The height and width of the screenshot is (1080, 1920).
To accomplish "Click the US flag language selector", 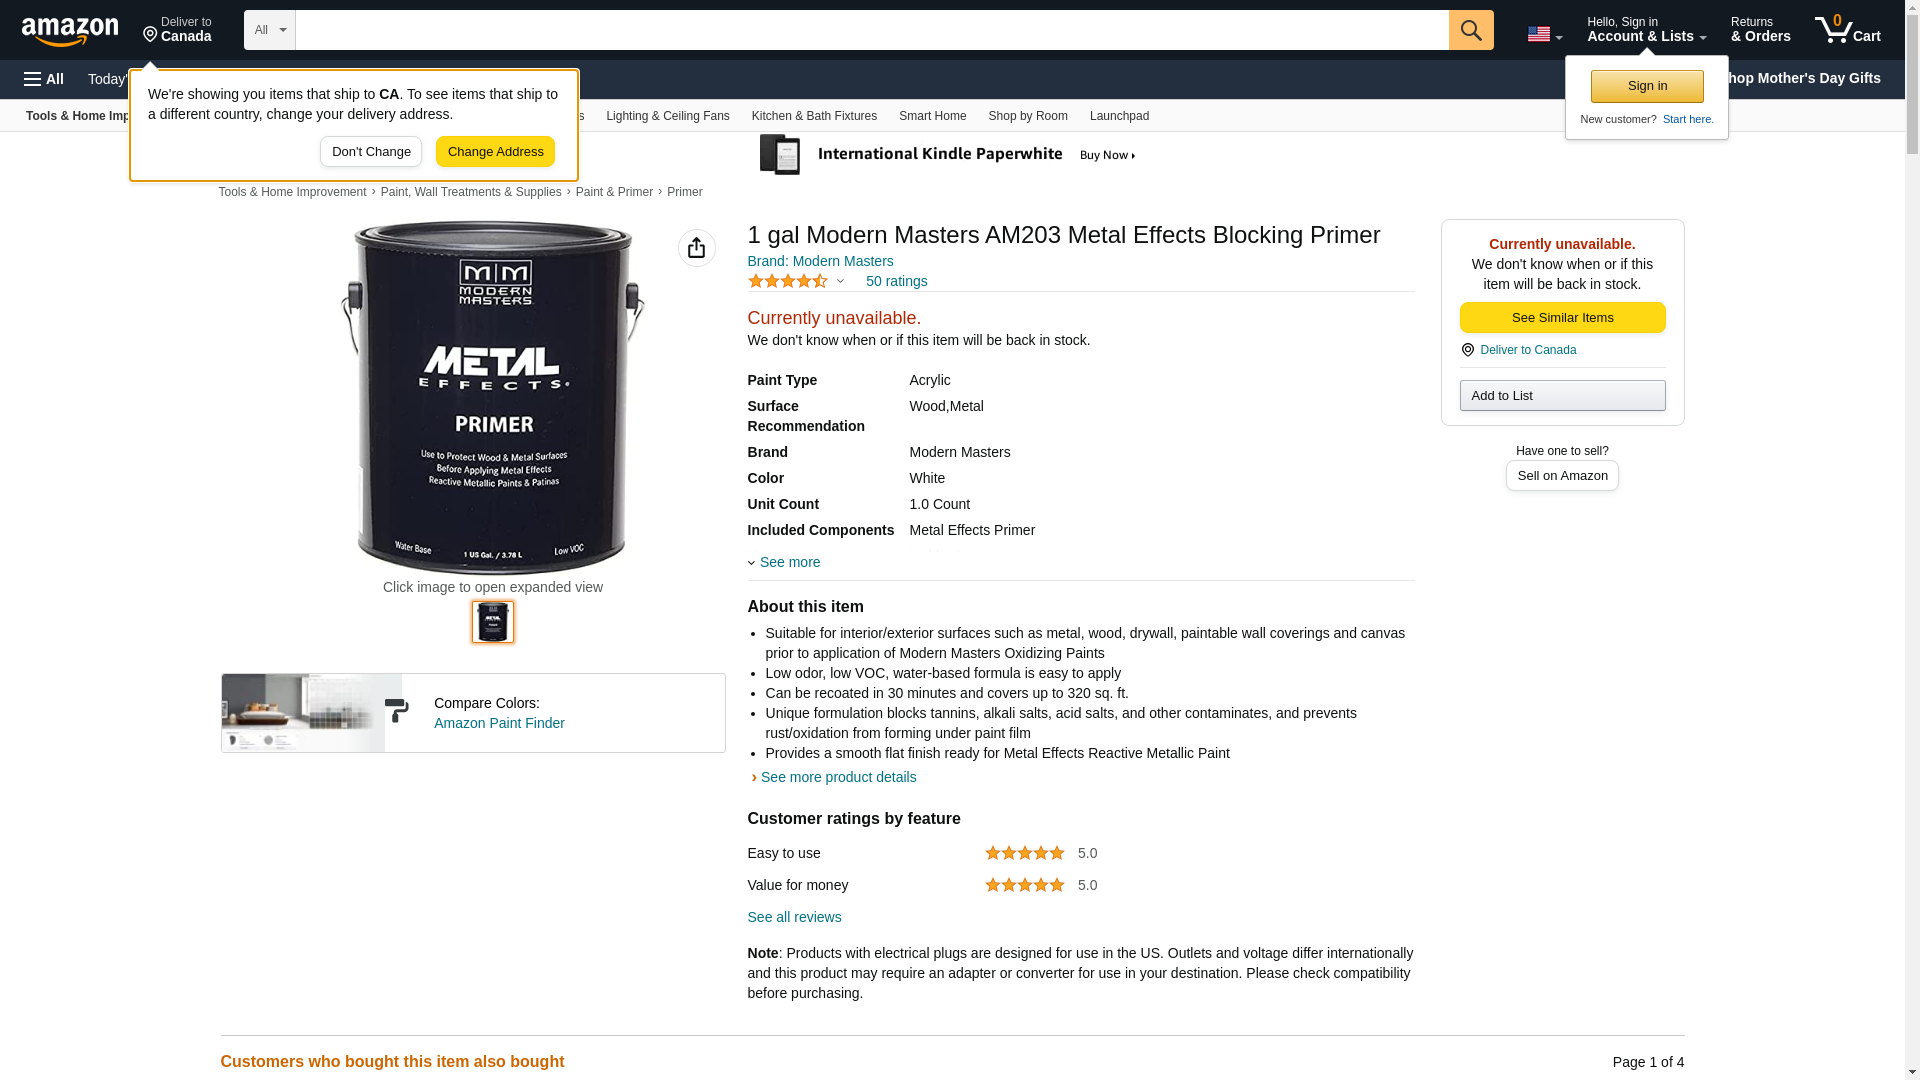I will [x=1543, y=34].
